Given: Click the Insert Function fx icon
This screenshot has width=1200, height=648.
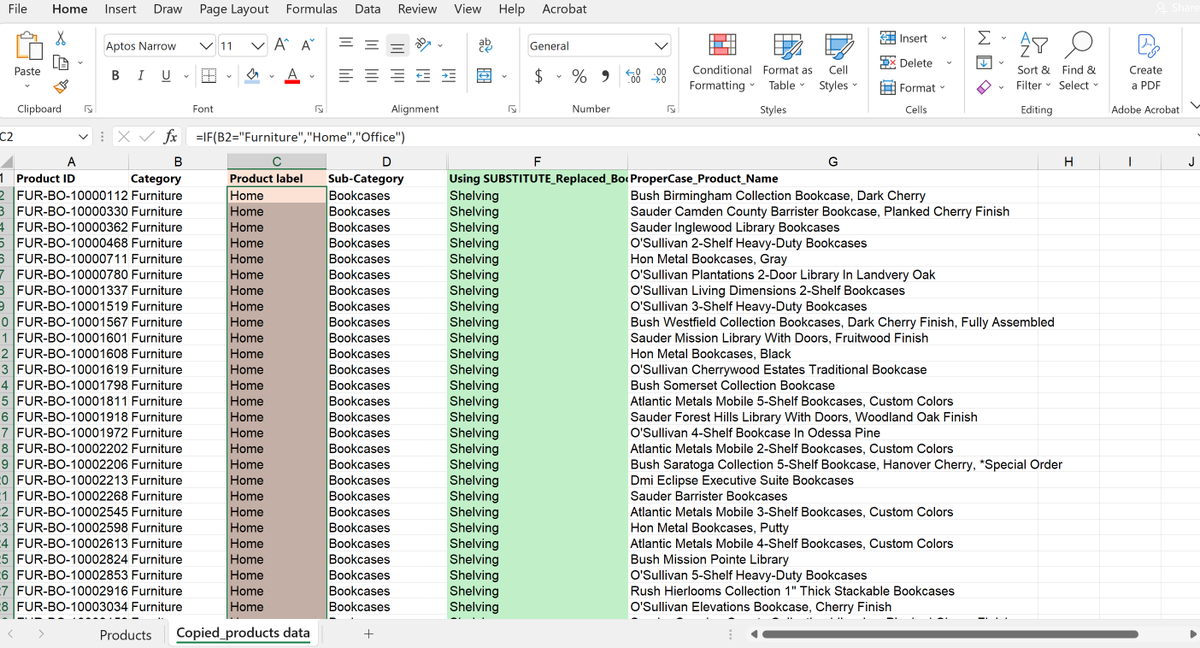Looking at the screenshot, I should [172, 137].
